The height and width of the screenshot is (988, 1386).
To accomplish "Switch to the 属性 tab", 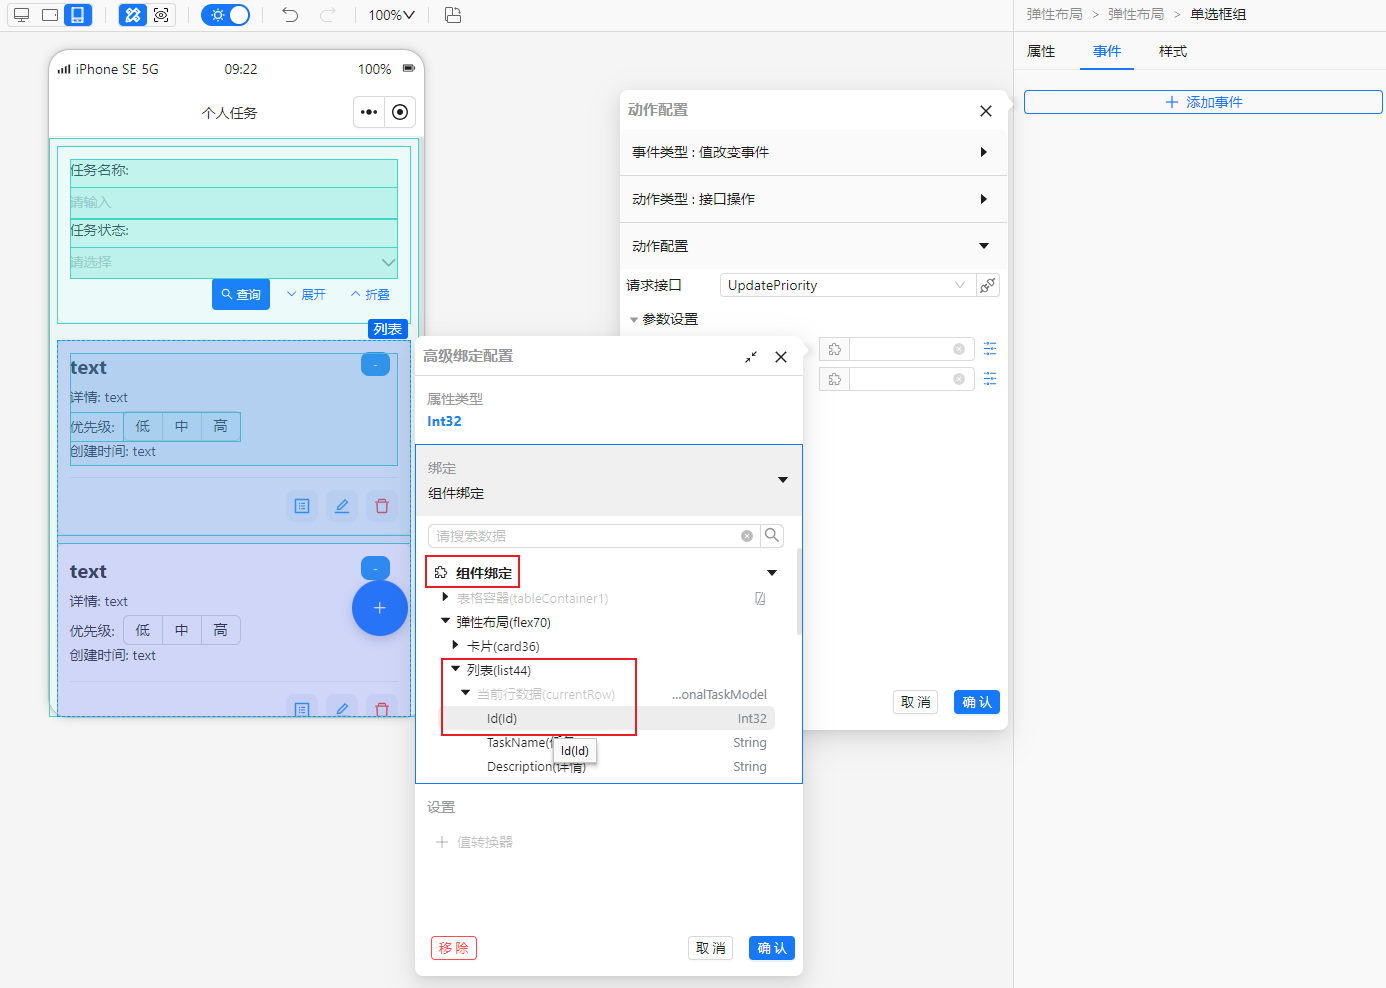I will pyautogui.click(x=1040, y=51).
